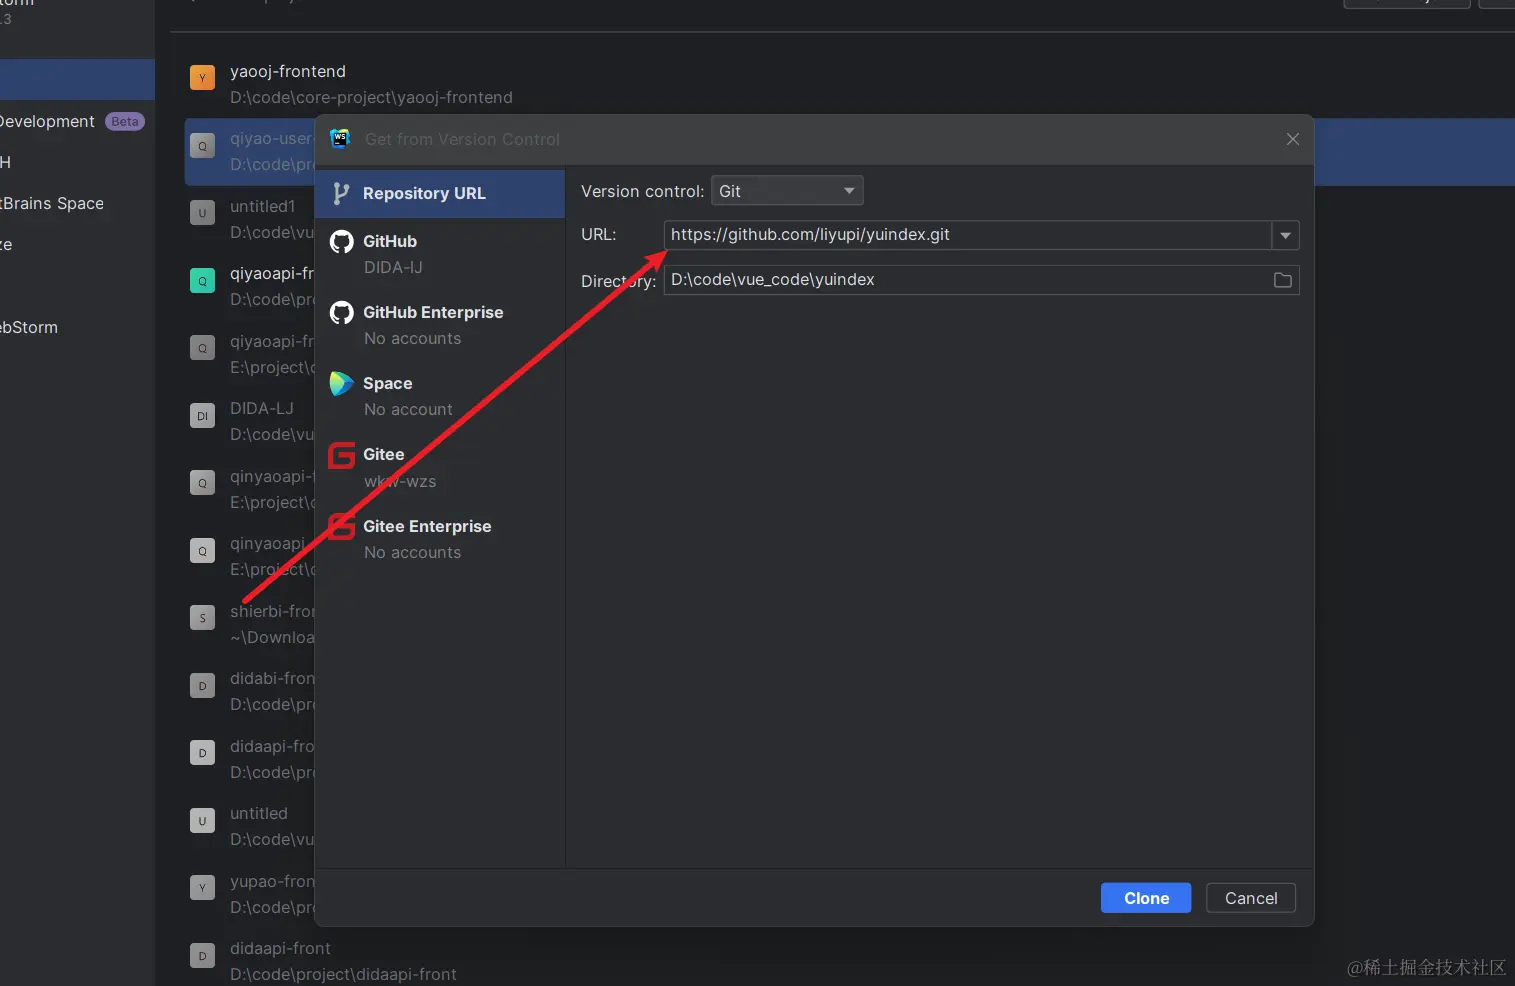Image resolution: width=1515 pixels, height=986 pixels.
Task: Open the Version control Git dropdown
Action: point(787,191)
